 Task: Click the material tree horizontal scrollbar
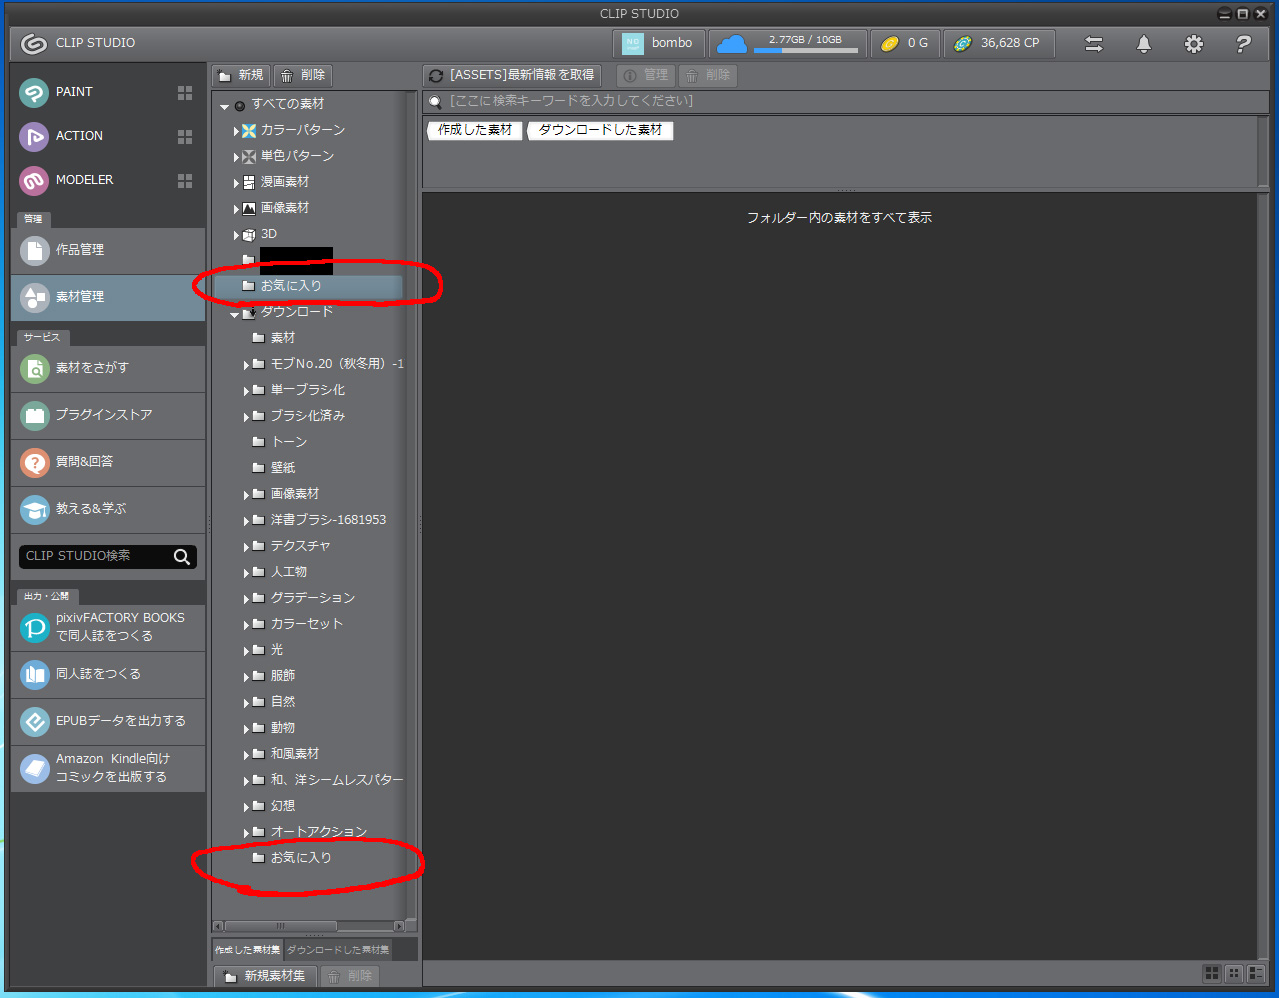(x=281, y=926)
